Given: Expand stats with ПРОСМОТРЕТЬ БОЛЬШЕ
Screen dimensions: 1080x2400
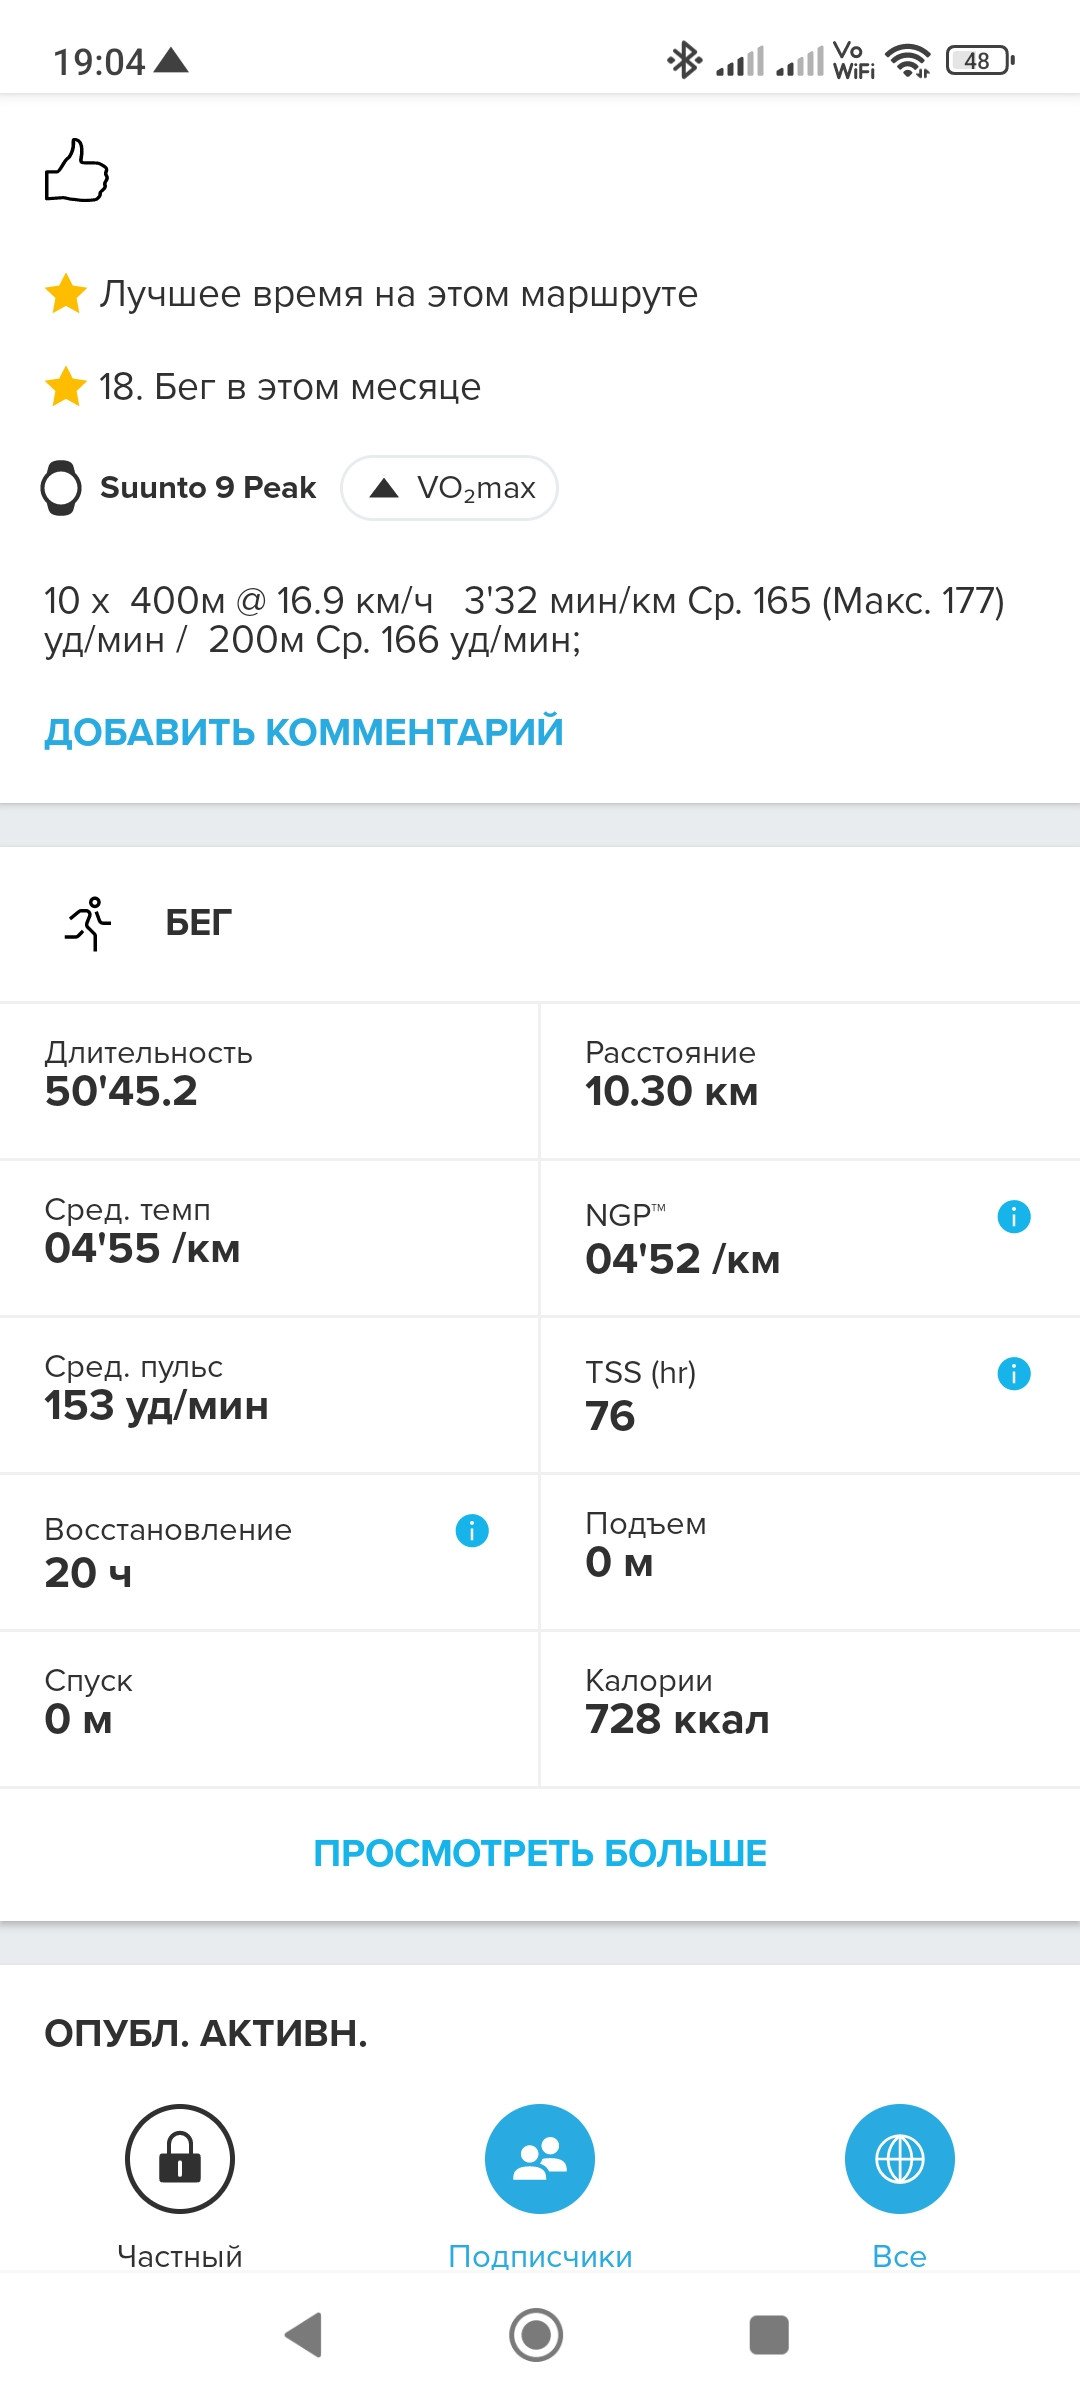Looking at the screenshot, I should [x=540, y=1853].
